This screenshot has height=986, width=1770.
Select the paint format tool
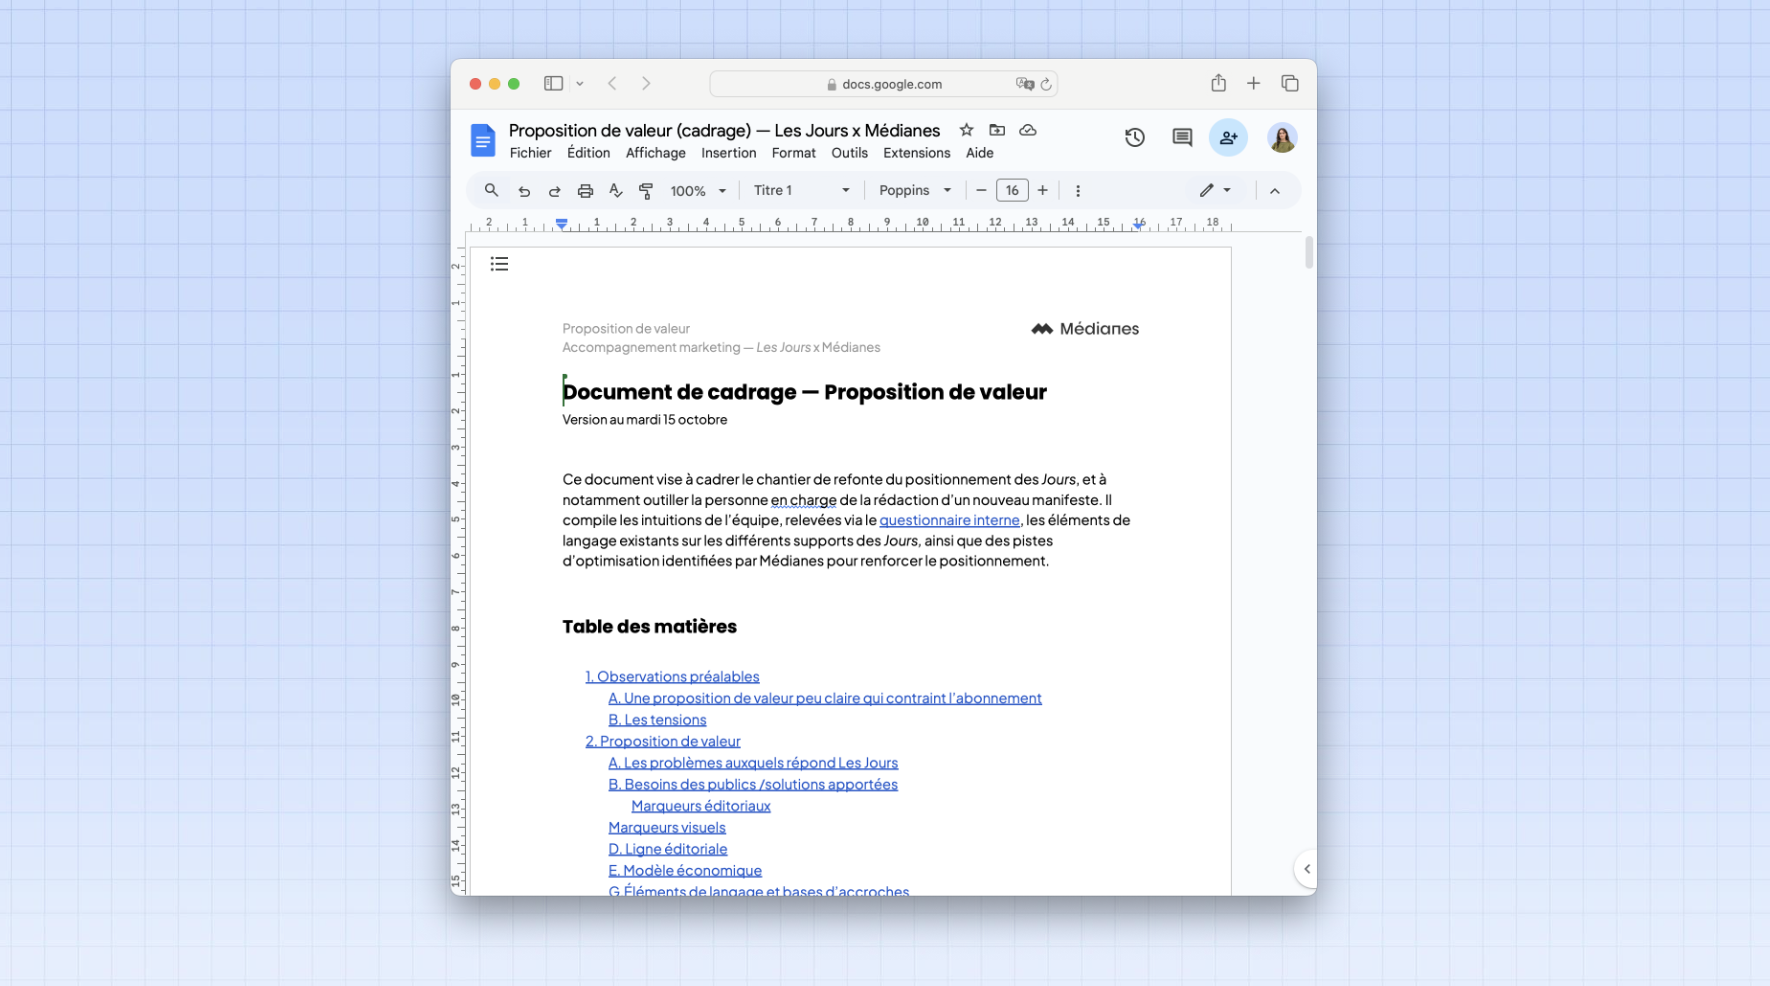(x=646, y=191)
